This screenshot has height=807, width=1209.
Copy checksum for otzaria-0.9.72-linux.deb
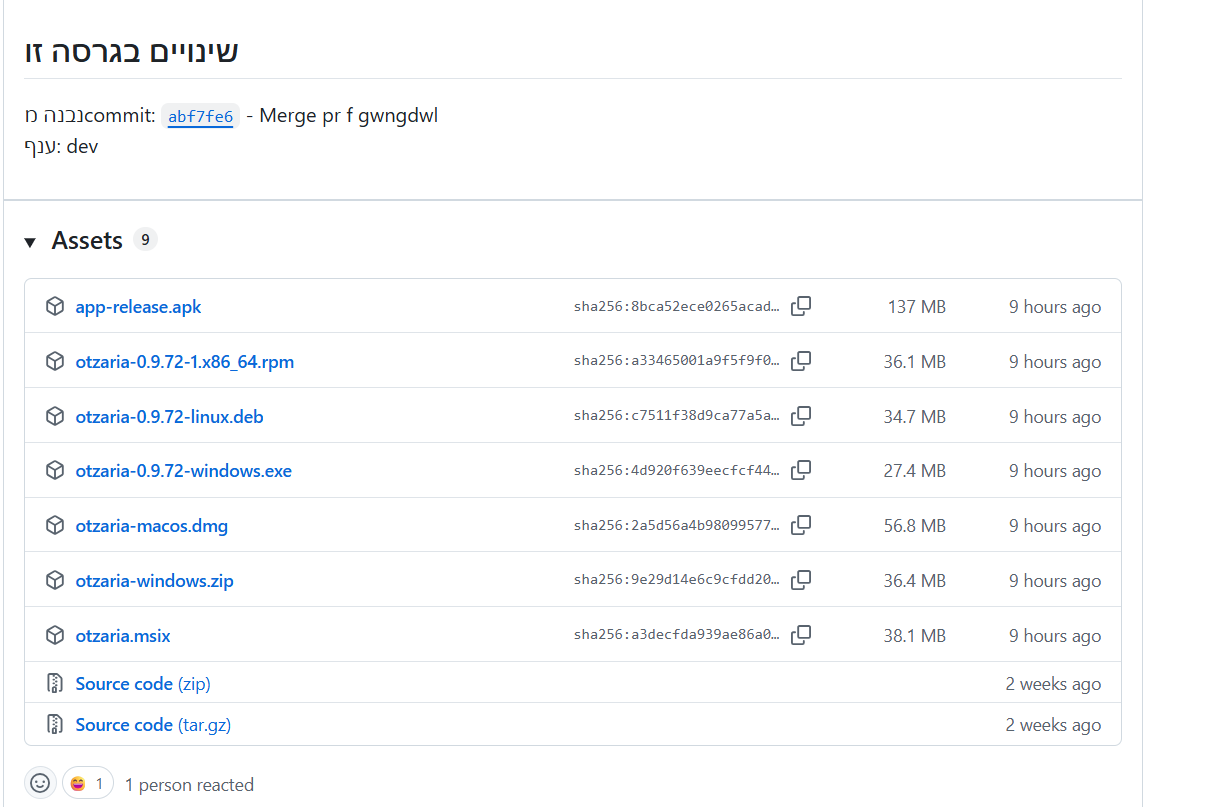pos(801,416)
